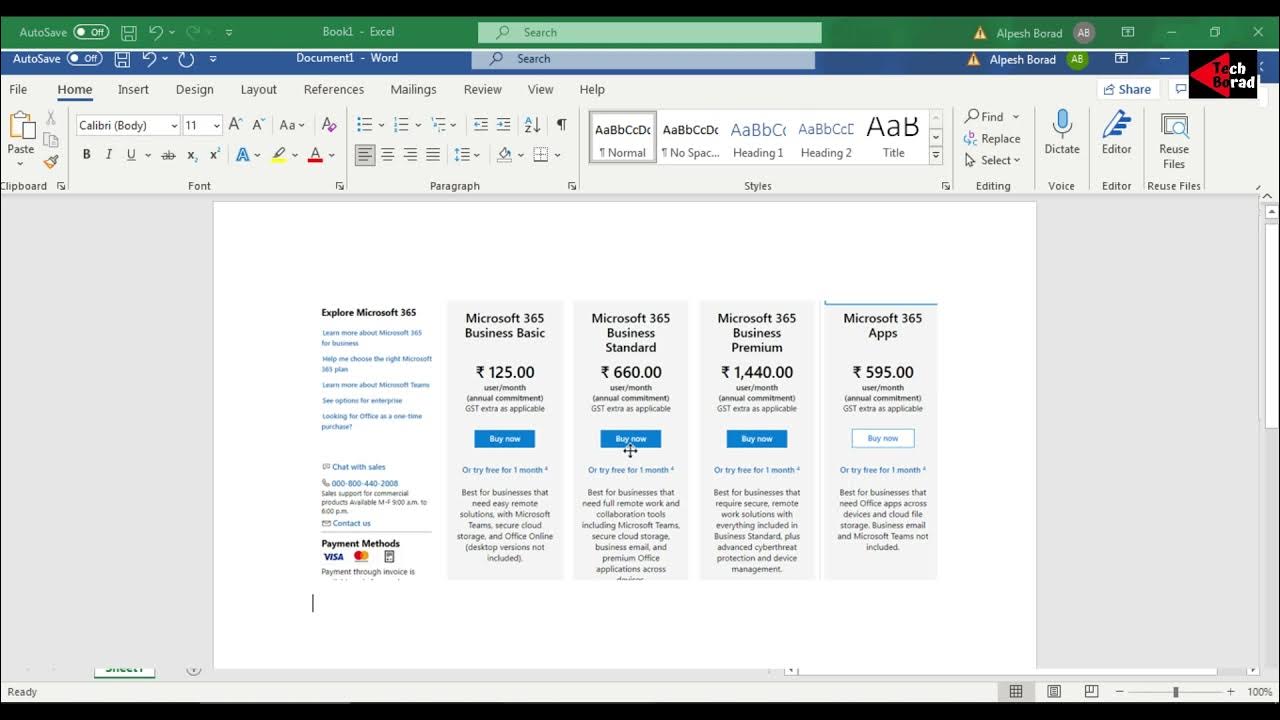The image size is (1280, 720).
Task: Apply Subscript formatting
Action: click(192, 155)
